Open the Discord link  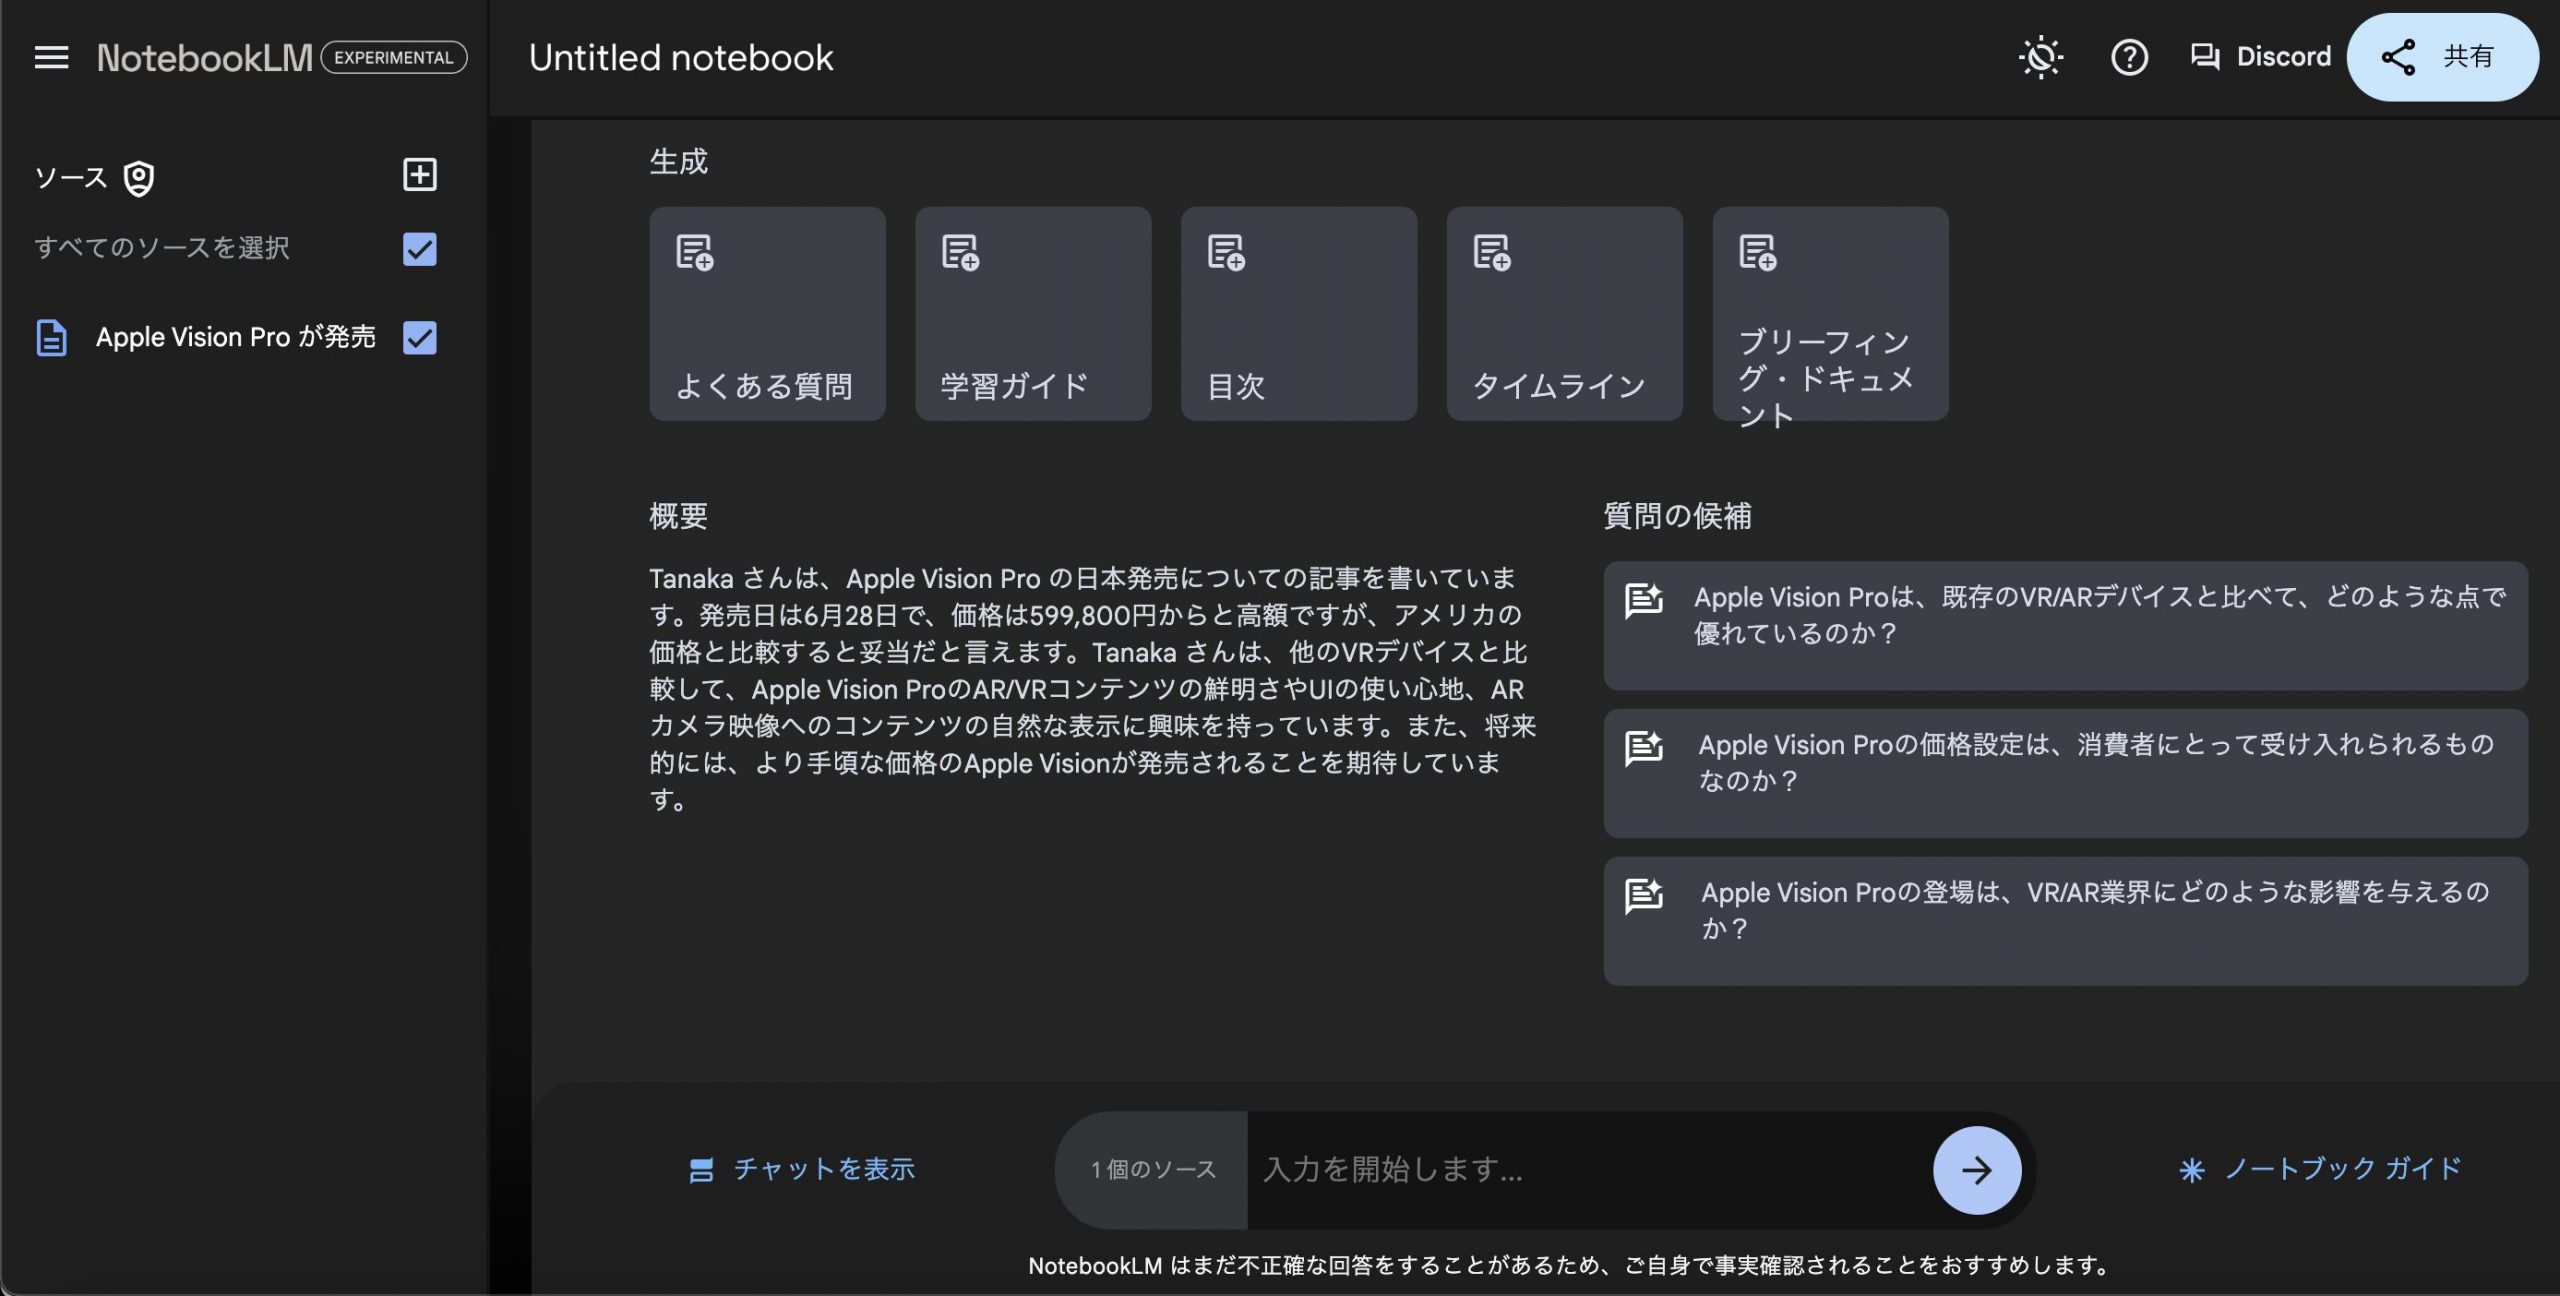(2260, 57)
